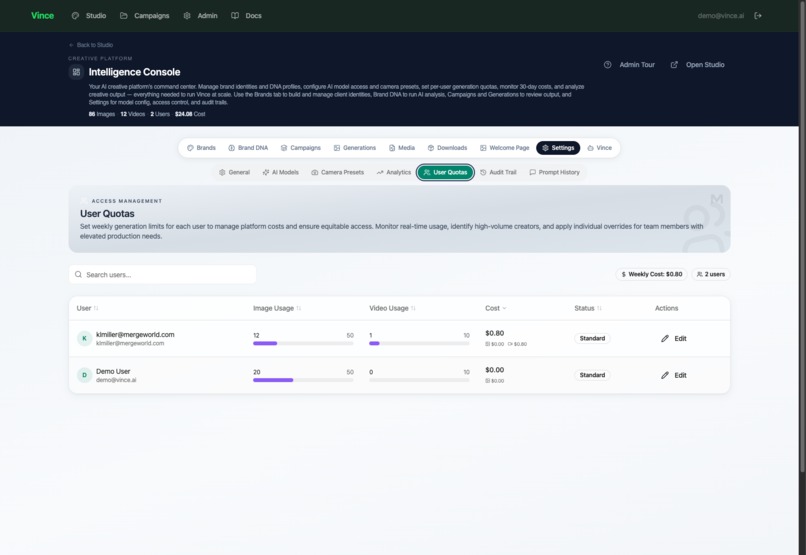This screenshot has height=555, width=806.
Task: Open the Generations tab
Action: [x=355, y=148]
